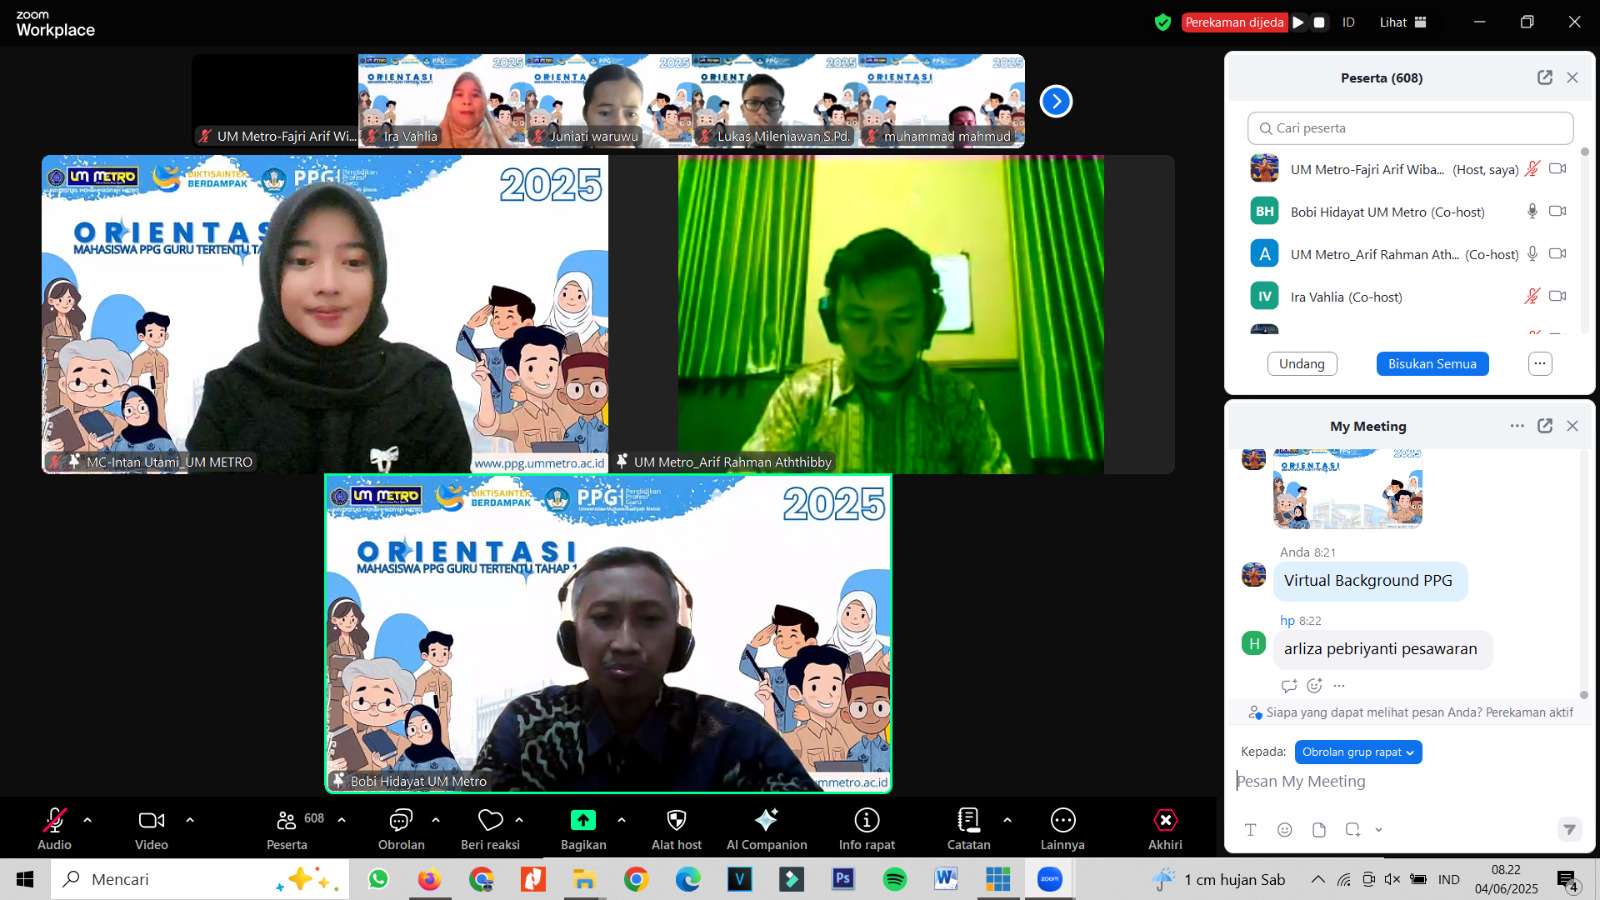Screen dimensions: 1600x900
Task: Open the Alat host shield icon
Action: 676,821
